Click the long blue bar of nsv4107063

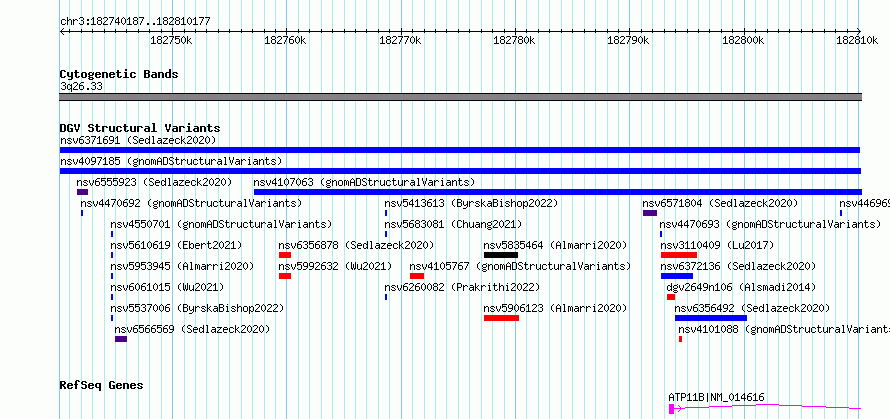(x=557, y=192)
